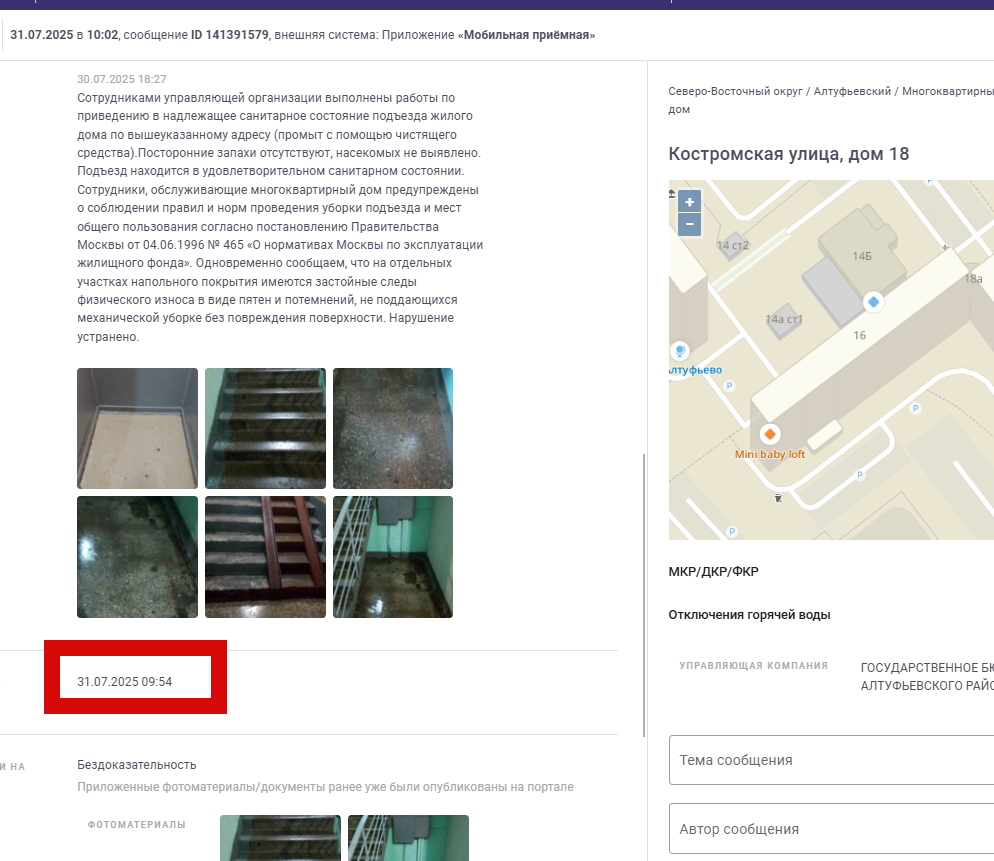Zoom out on the map
Viewport: 994px width, 861px height.
pyautogui.click(x=689, y=224)
